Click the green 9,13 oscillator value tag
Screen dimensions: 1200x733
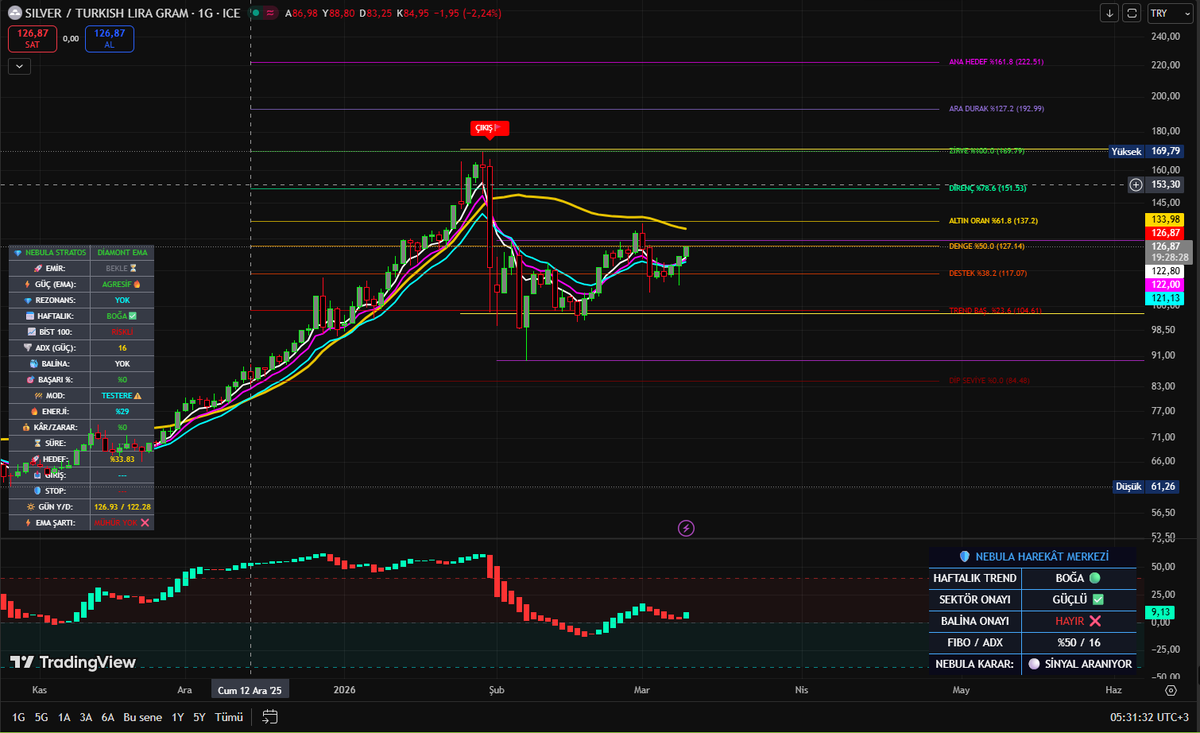(x=1161, y=611)
